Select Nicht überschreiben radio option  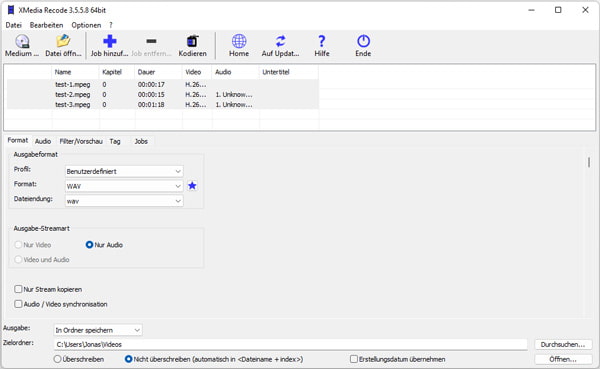click(x=129, y=359)
